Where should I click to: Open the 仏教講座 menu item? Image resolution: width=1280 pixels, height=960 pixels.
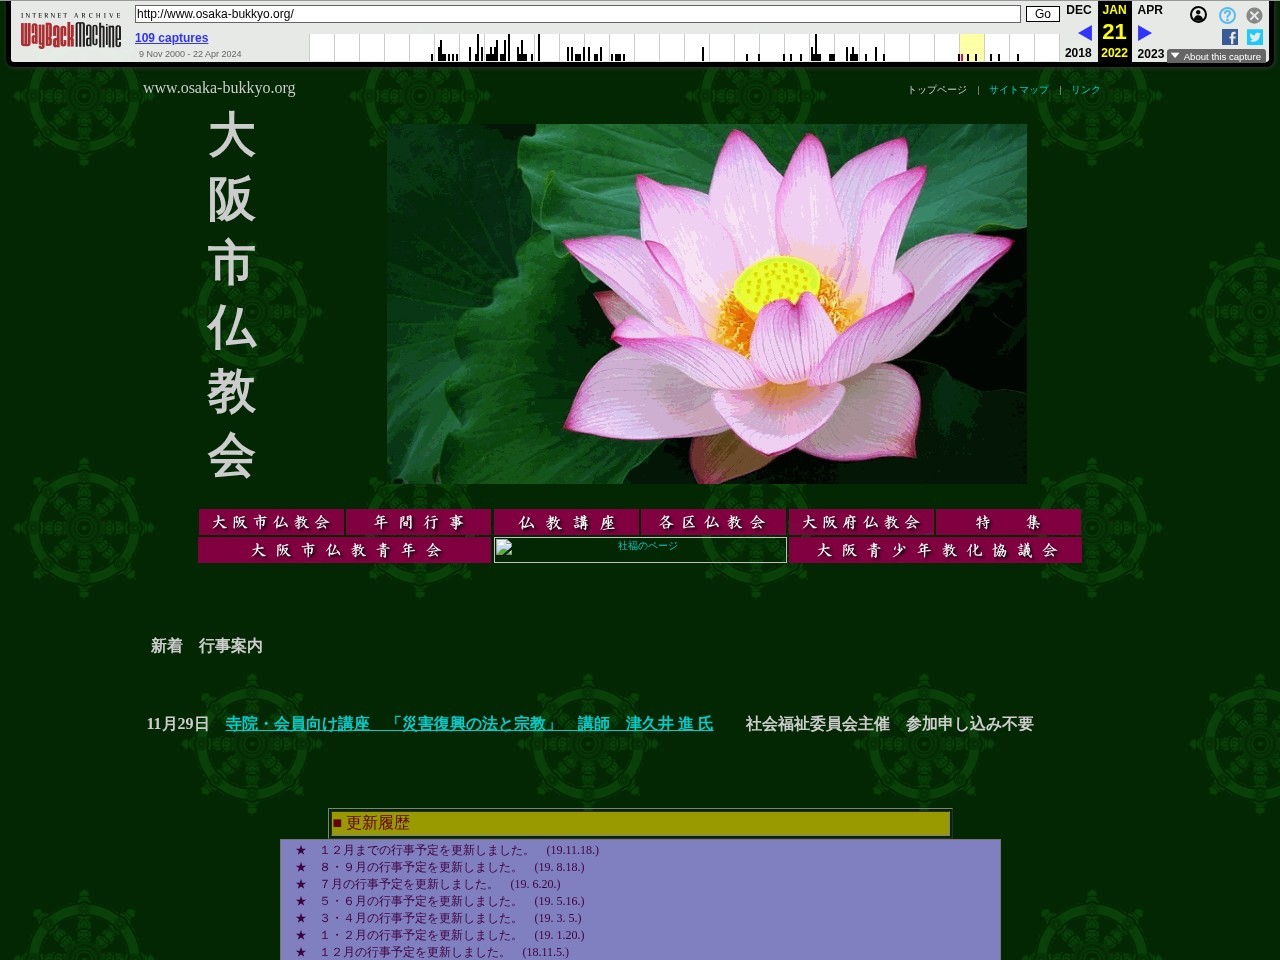pyautogui.click(x=566, y=522)
